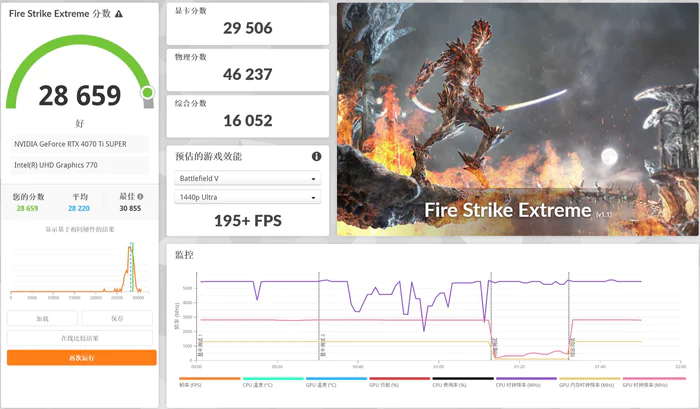This screenshot has width=700, height=409.
Task: Click the 195+ FPS estimate
Action: click(x=248, y=221)
